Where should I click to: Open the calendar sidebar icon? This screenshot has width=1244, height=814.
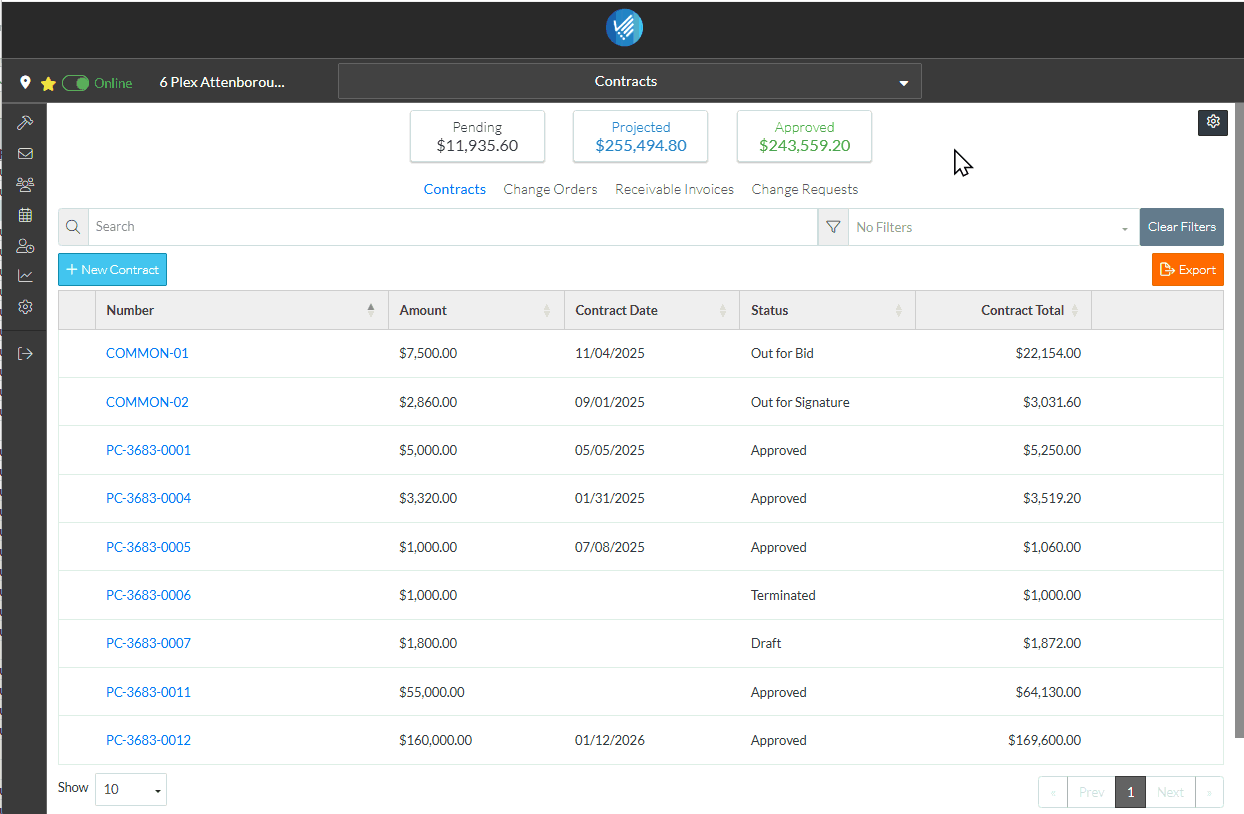[x=25, y=215]
